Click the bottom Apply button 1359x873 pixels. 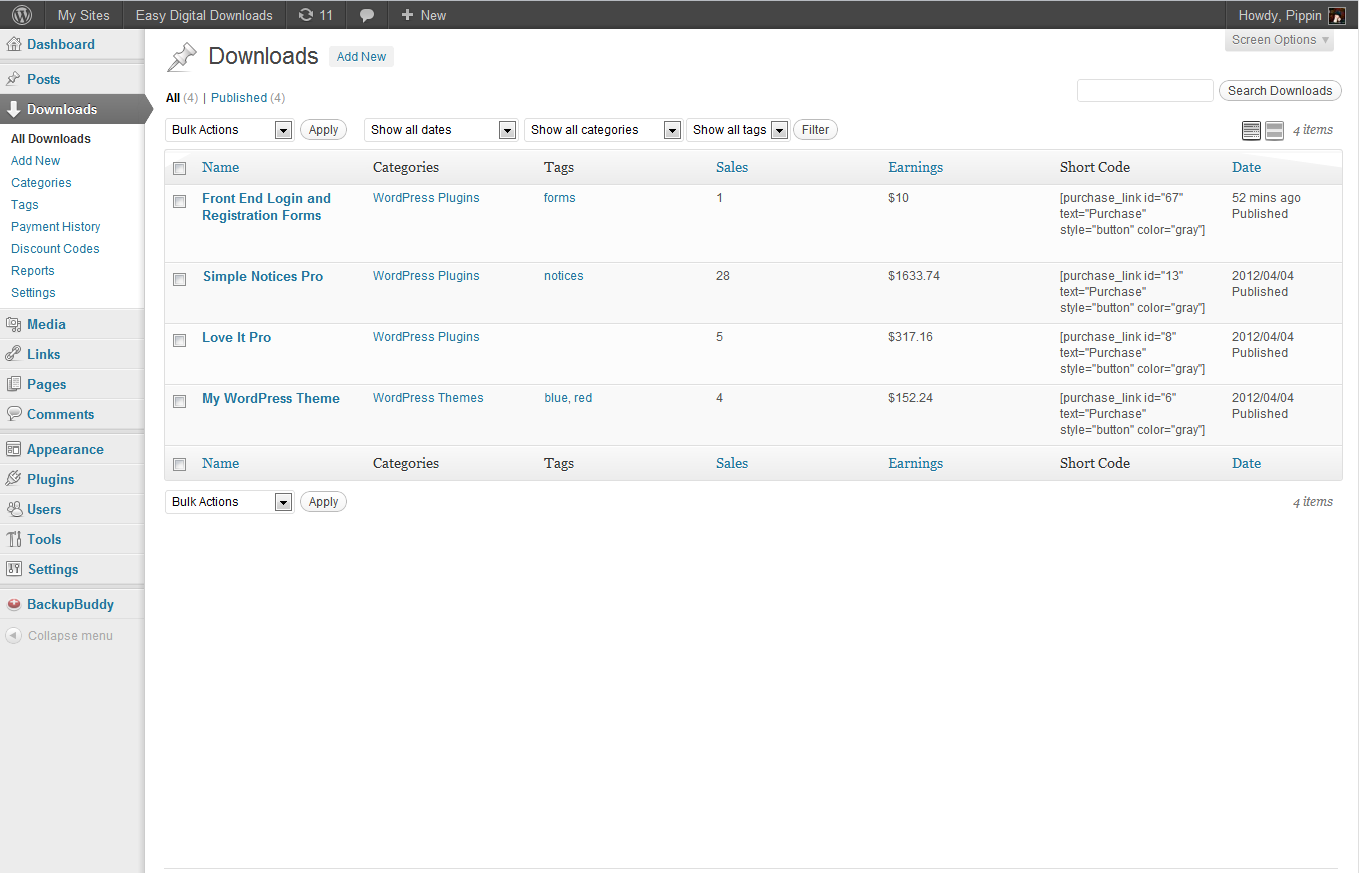(323, 502)
